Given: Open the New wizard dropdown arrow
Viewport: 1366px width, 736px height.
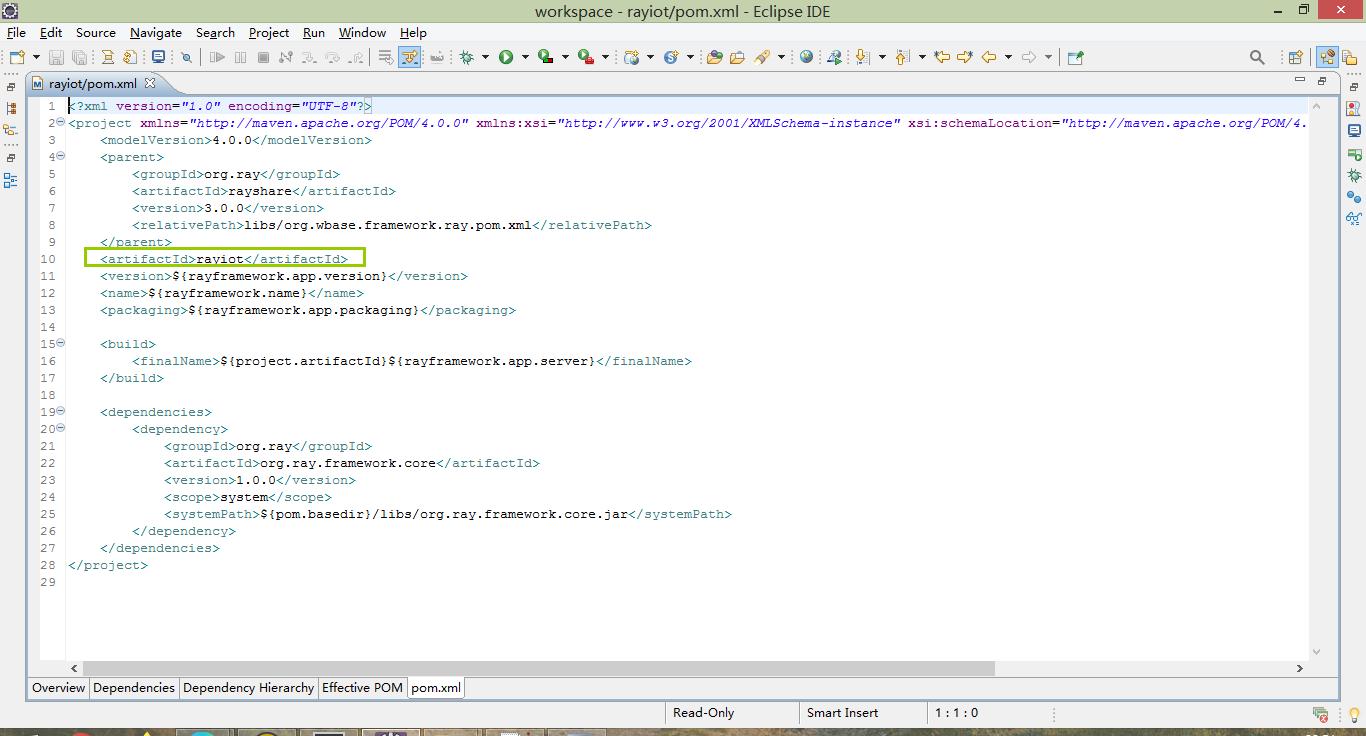Looking at the screenshot, I should point(36,57).
